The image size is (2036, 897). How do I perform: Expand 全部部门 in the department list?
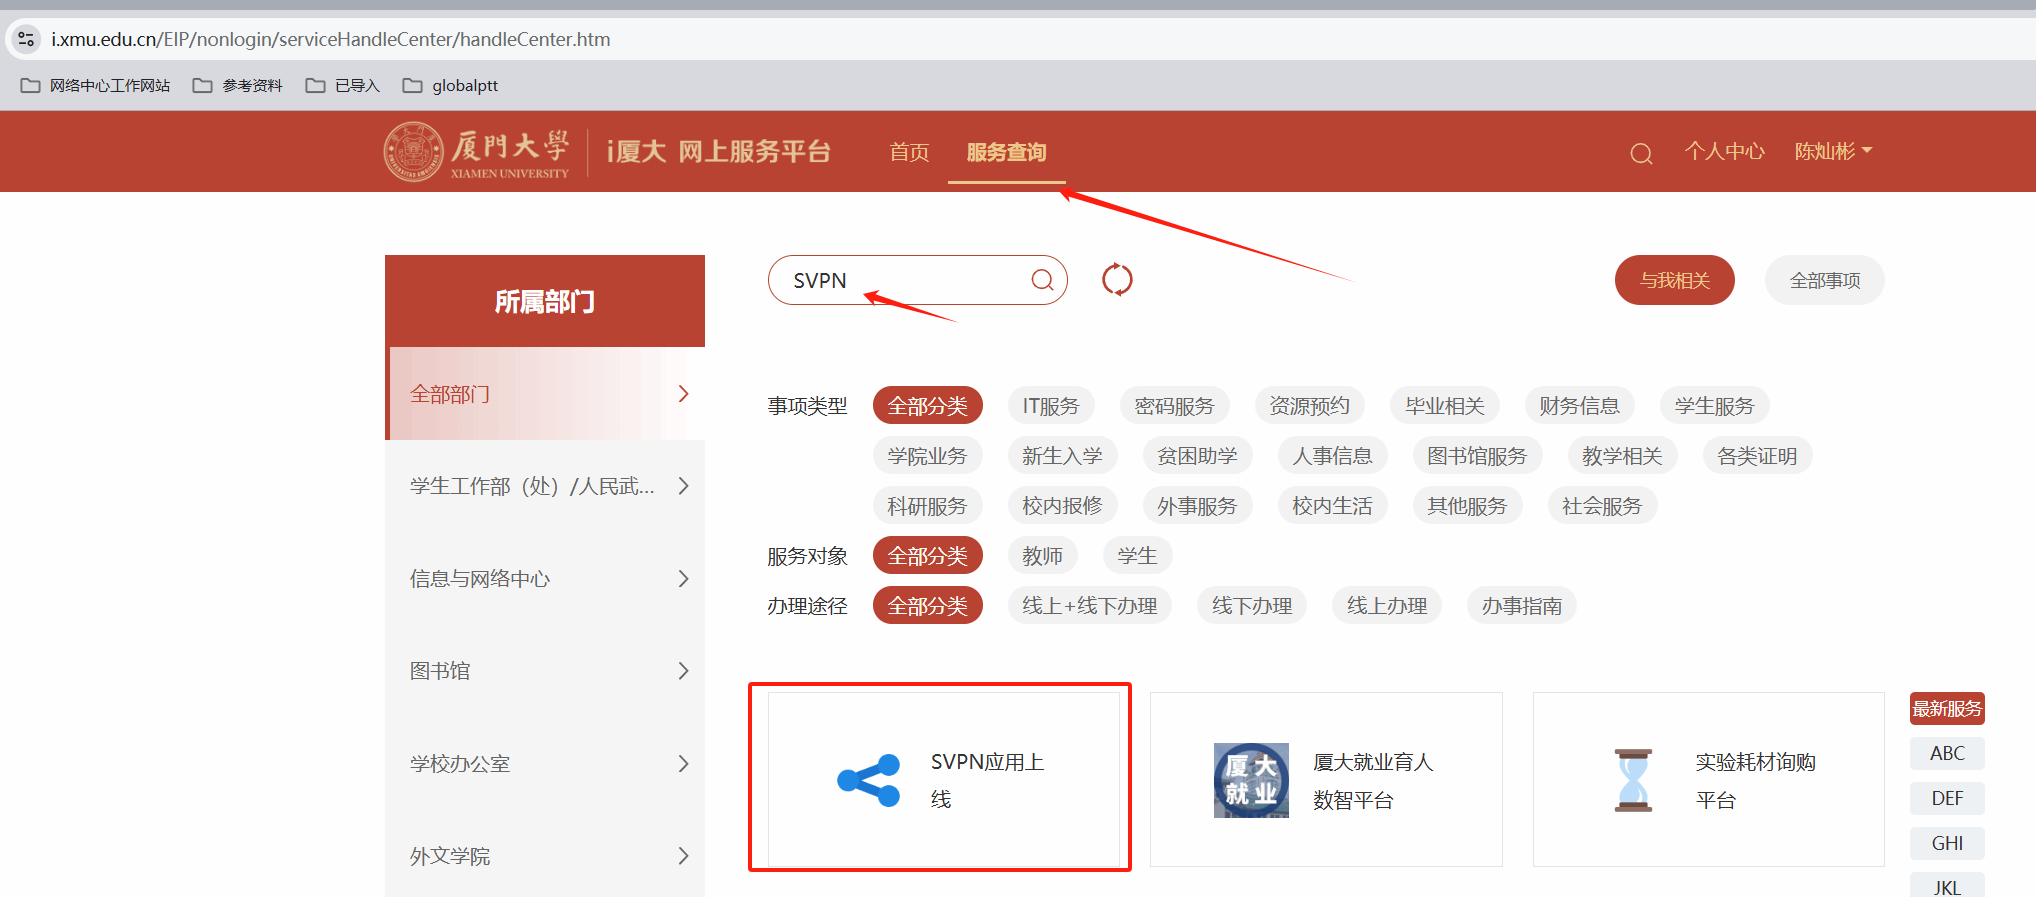pyautogui.click(x=545, y=394)
